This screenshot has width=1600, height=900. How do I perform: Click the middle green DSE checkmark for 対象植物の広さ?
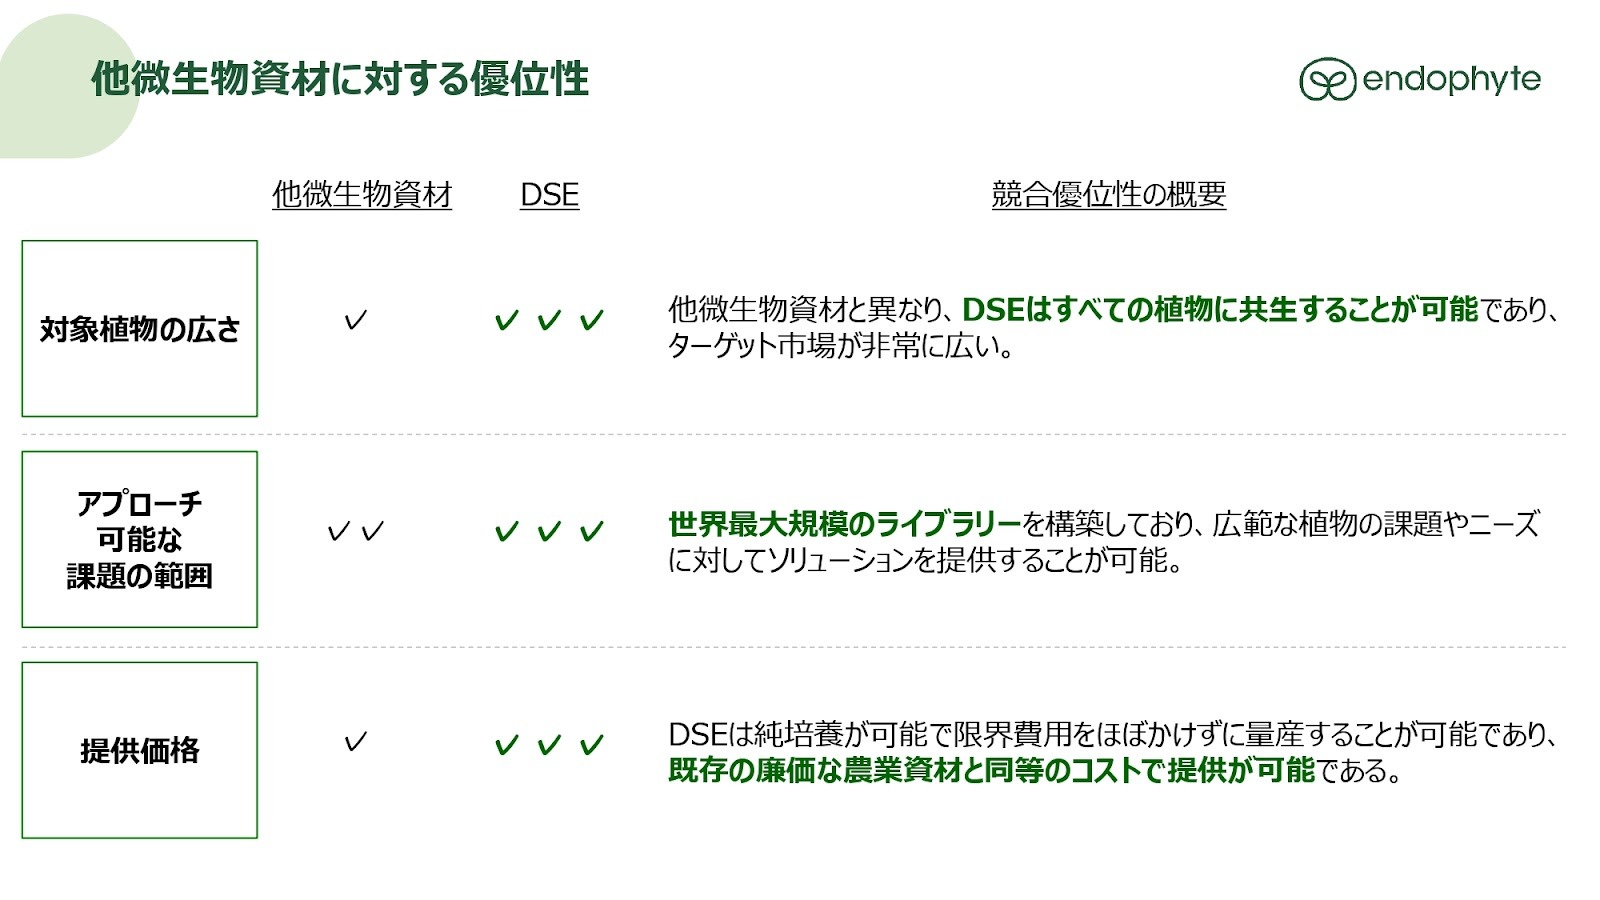(x=549, y=320)
